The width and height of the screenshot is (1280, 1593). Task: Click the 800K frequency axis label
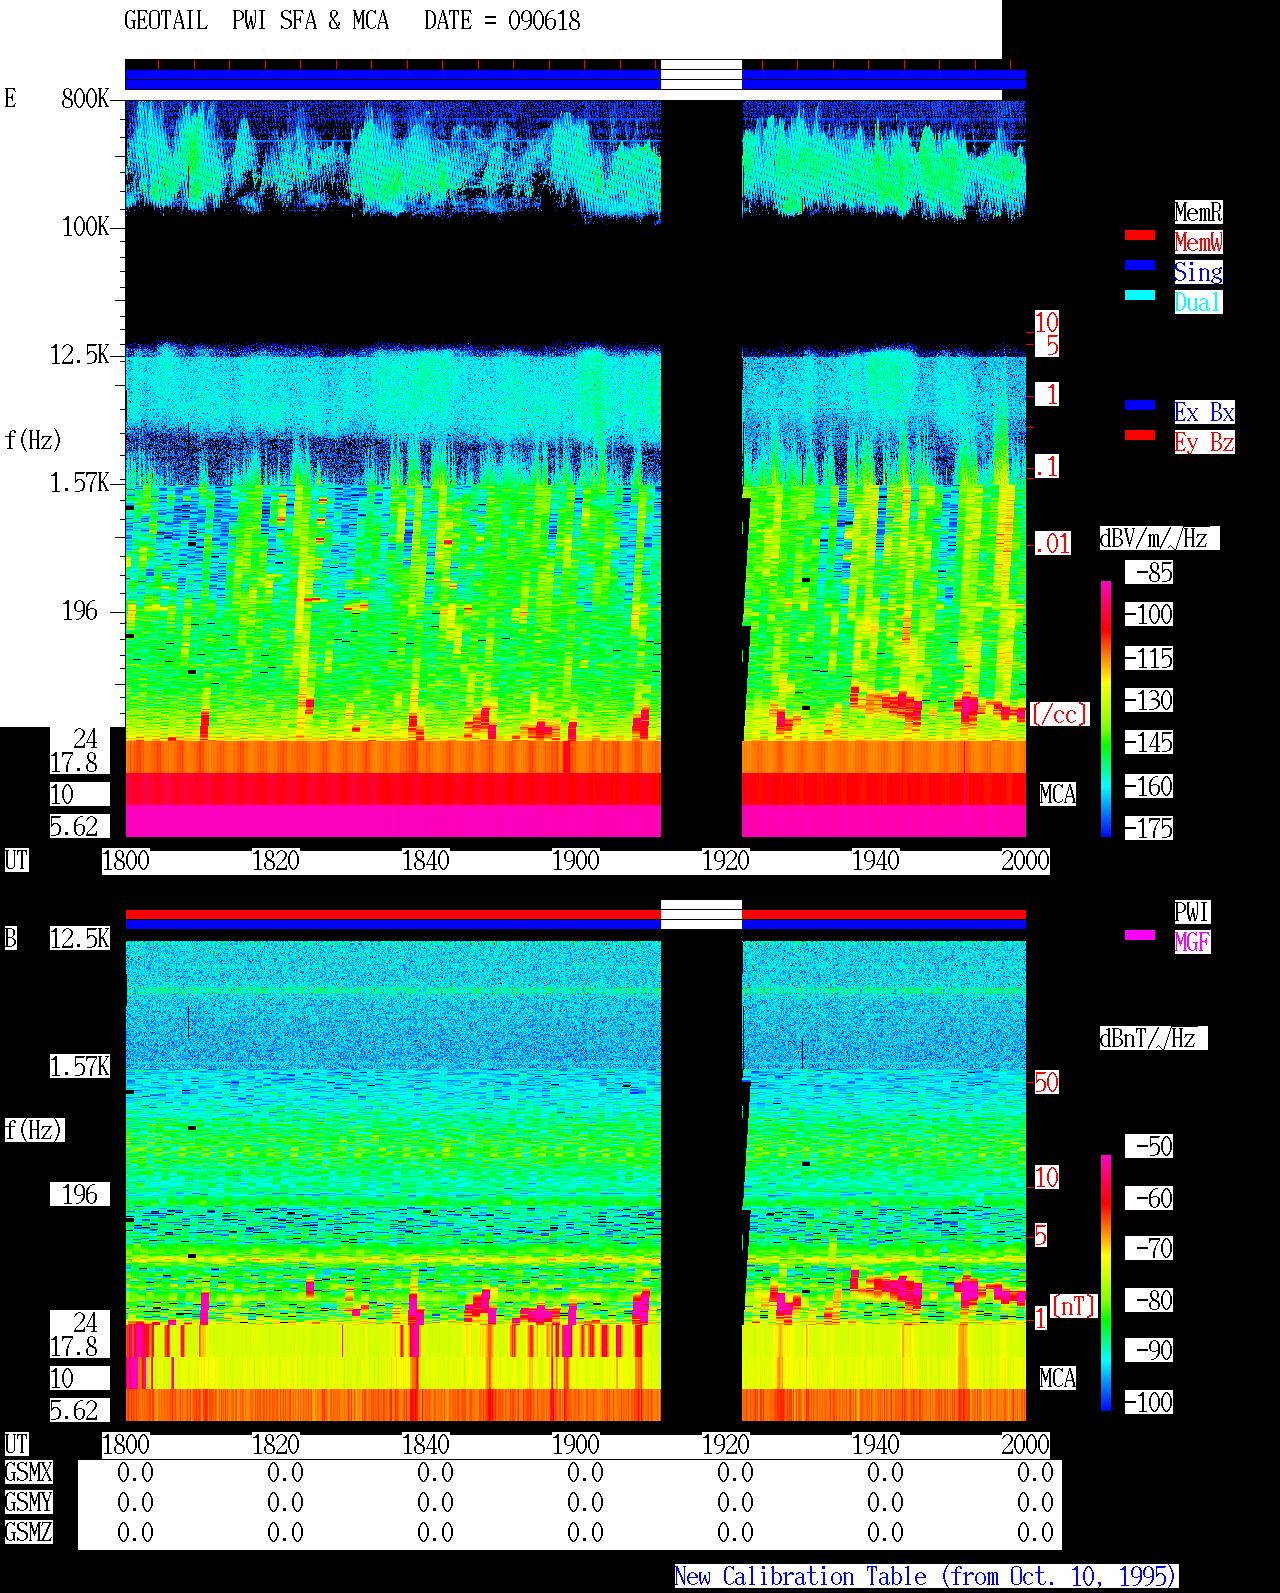(x=85, y=98)
